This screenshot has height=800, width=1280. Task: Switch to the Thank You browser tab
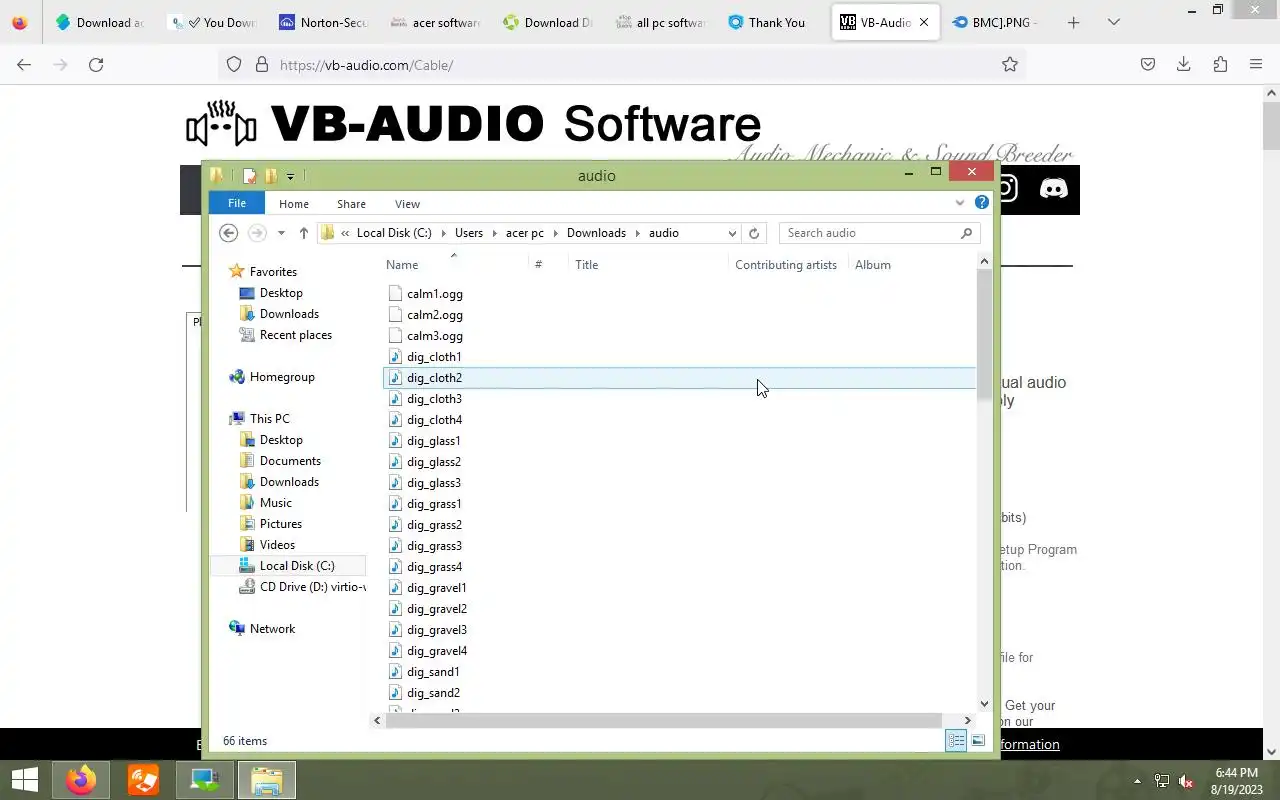point(766,22)
